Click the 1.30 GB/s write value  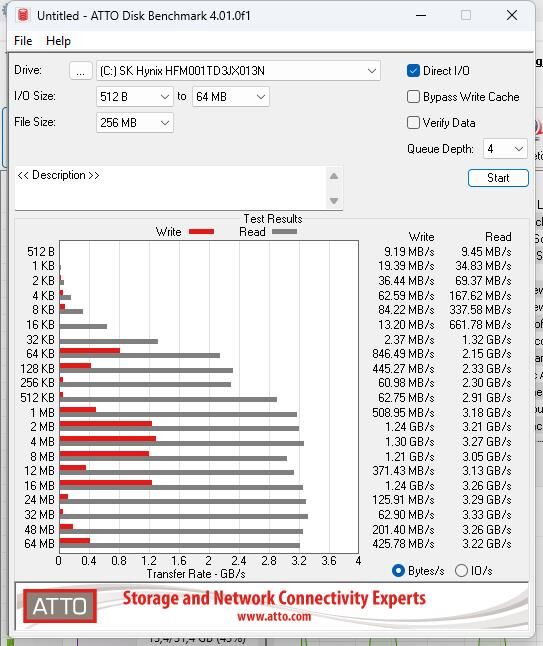pos(410,442)
